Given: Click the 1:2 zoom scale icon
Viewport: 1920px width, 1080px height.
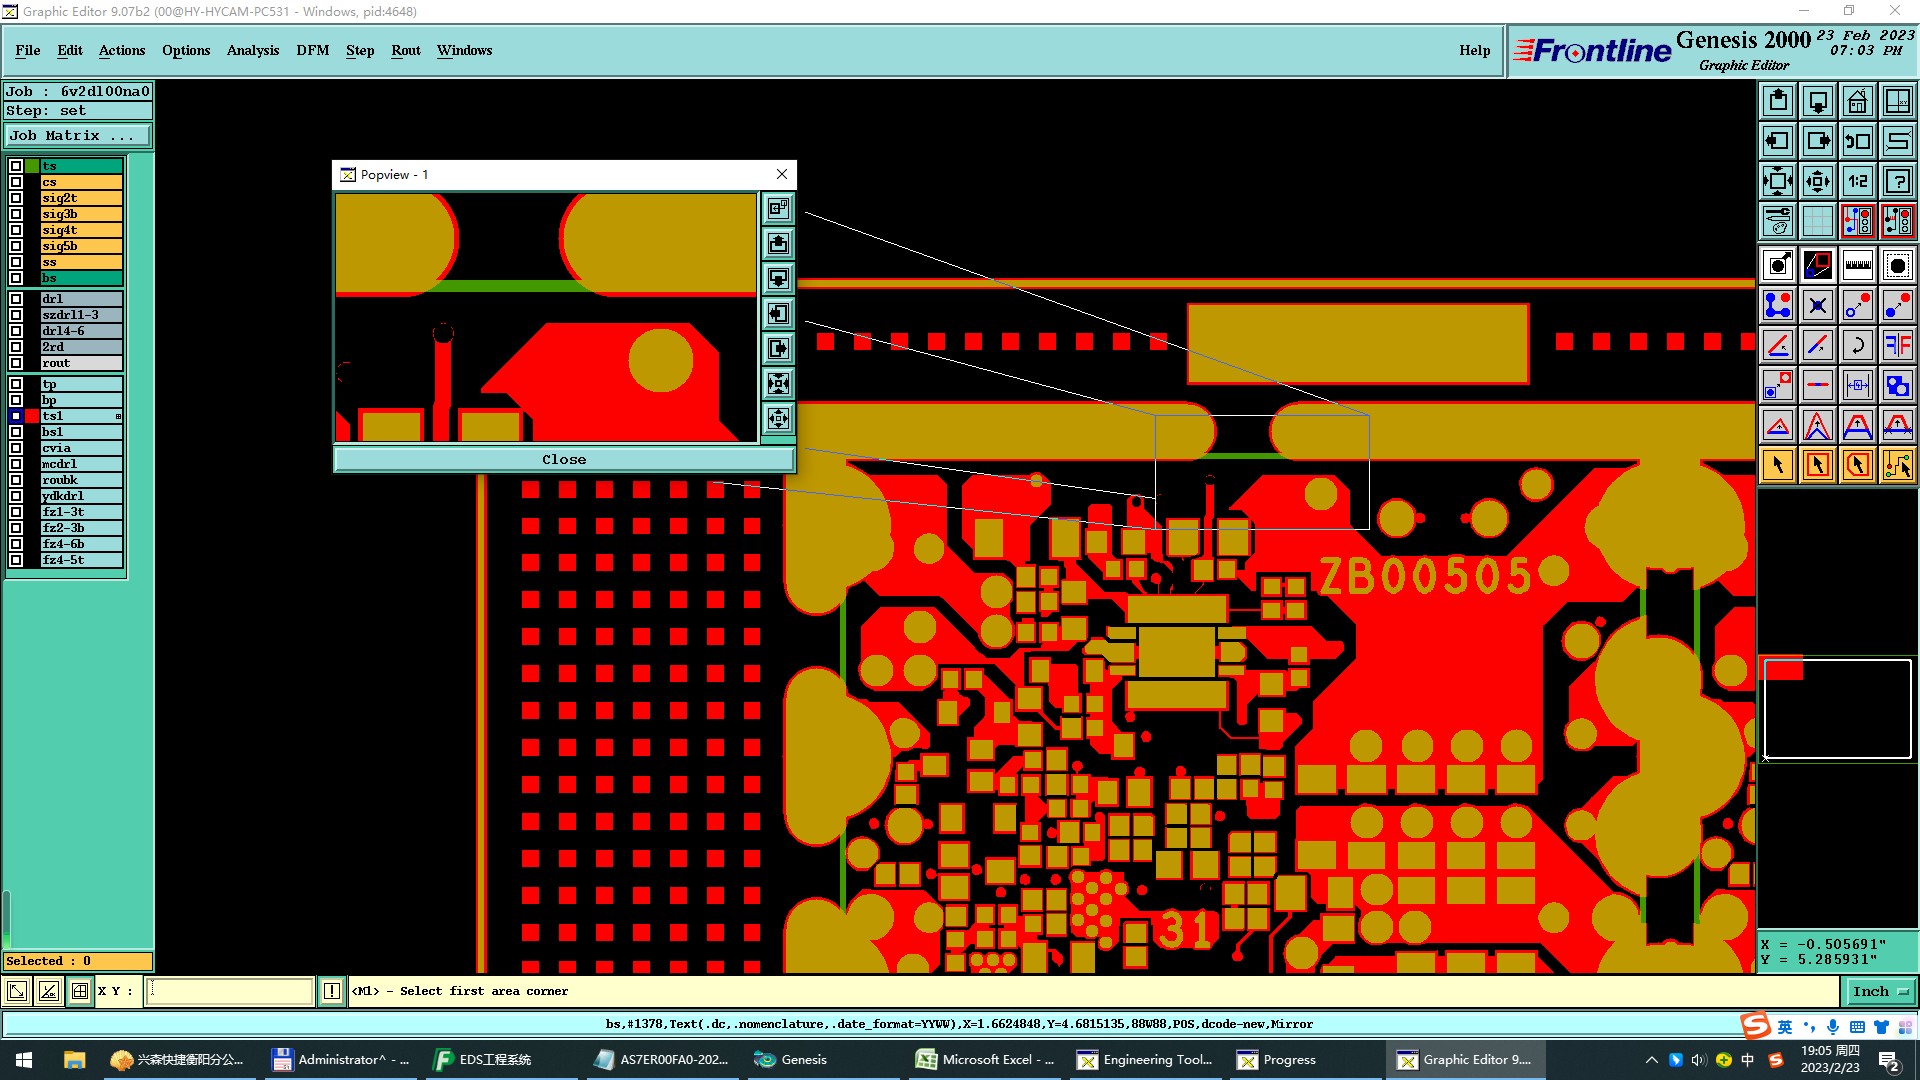Looking at the screenshot, I should pos(1857,181).
